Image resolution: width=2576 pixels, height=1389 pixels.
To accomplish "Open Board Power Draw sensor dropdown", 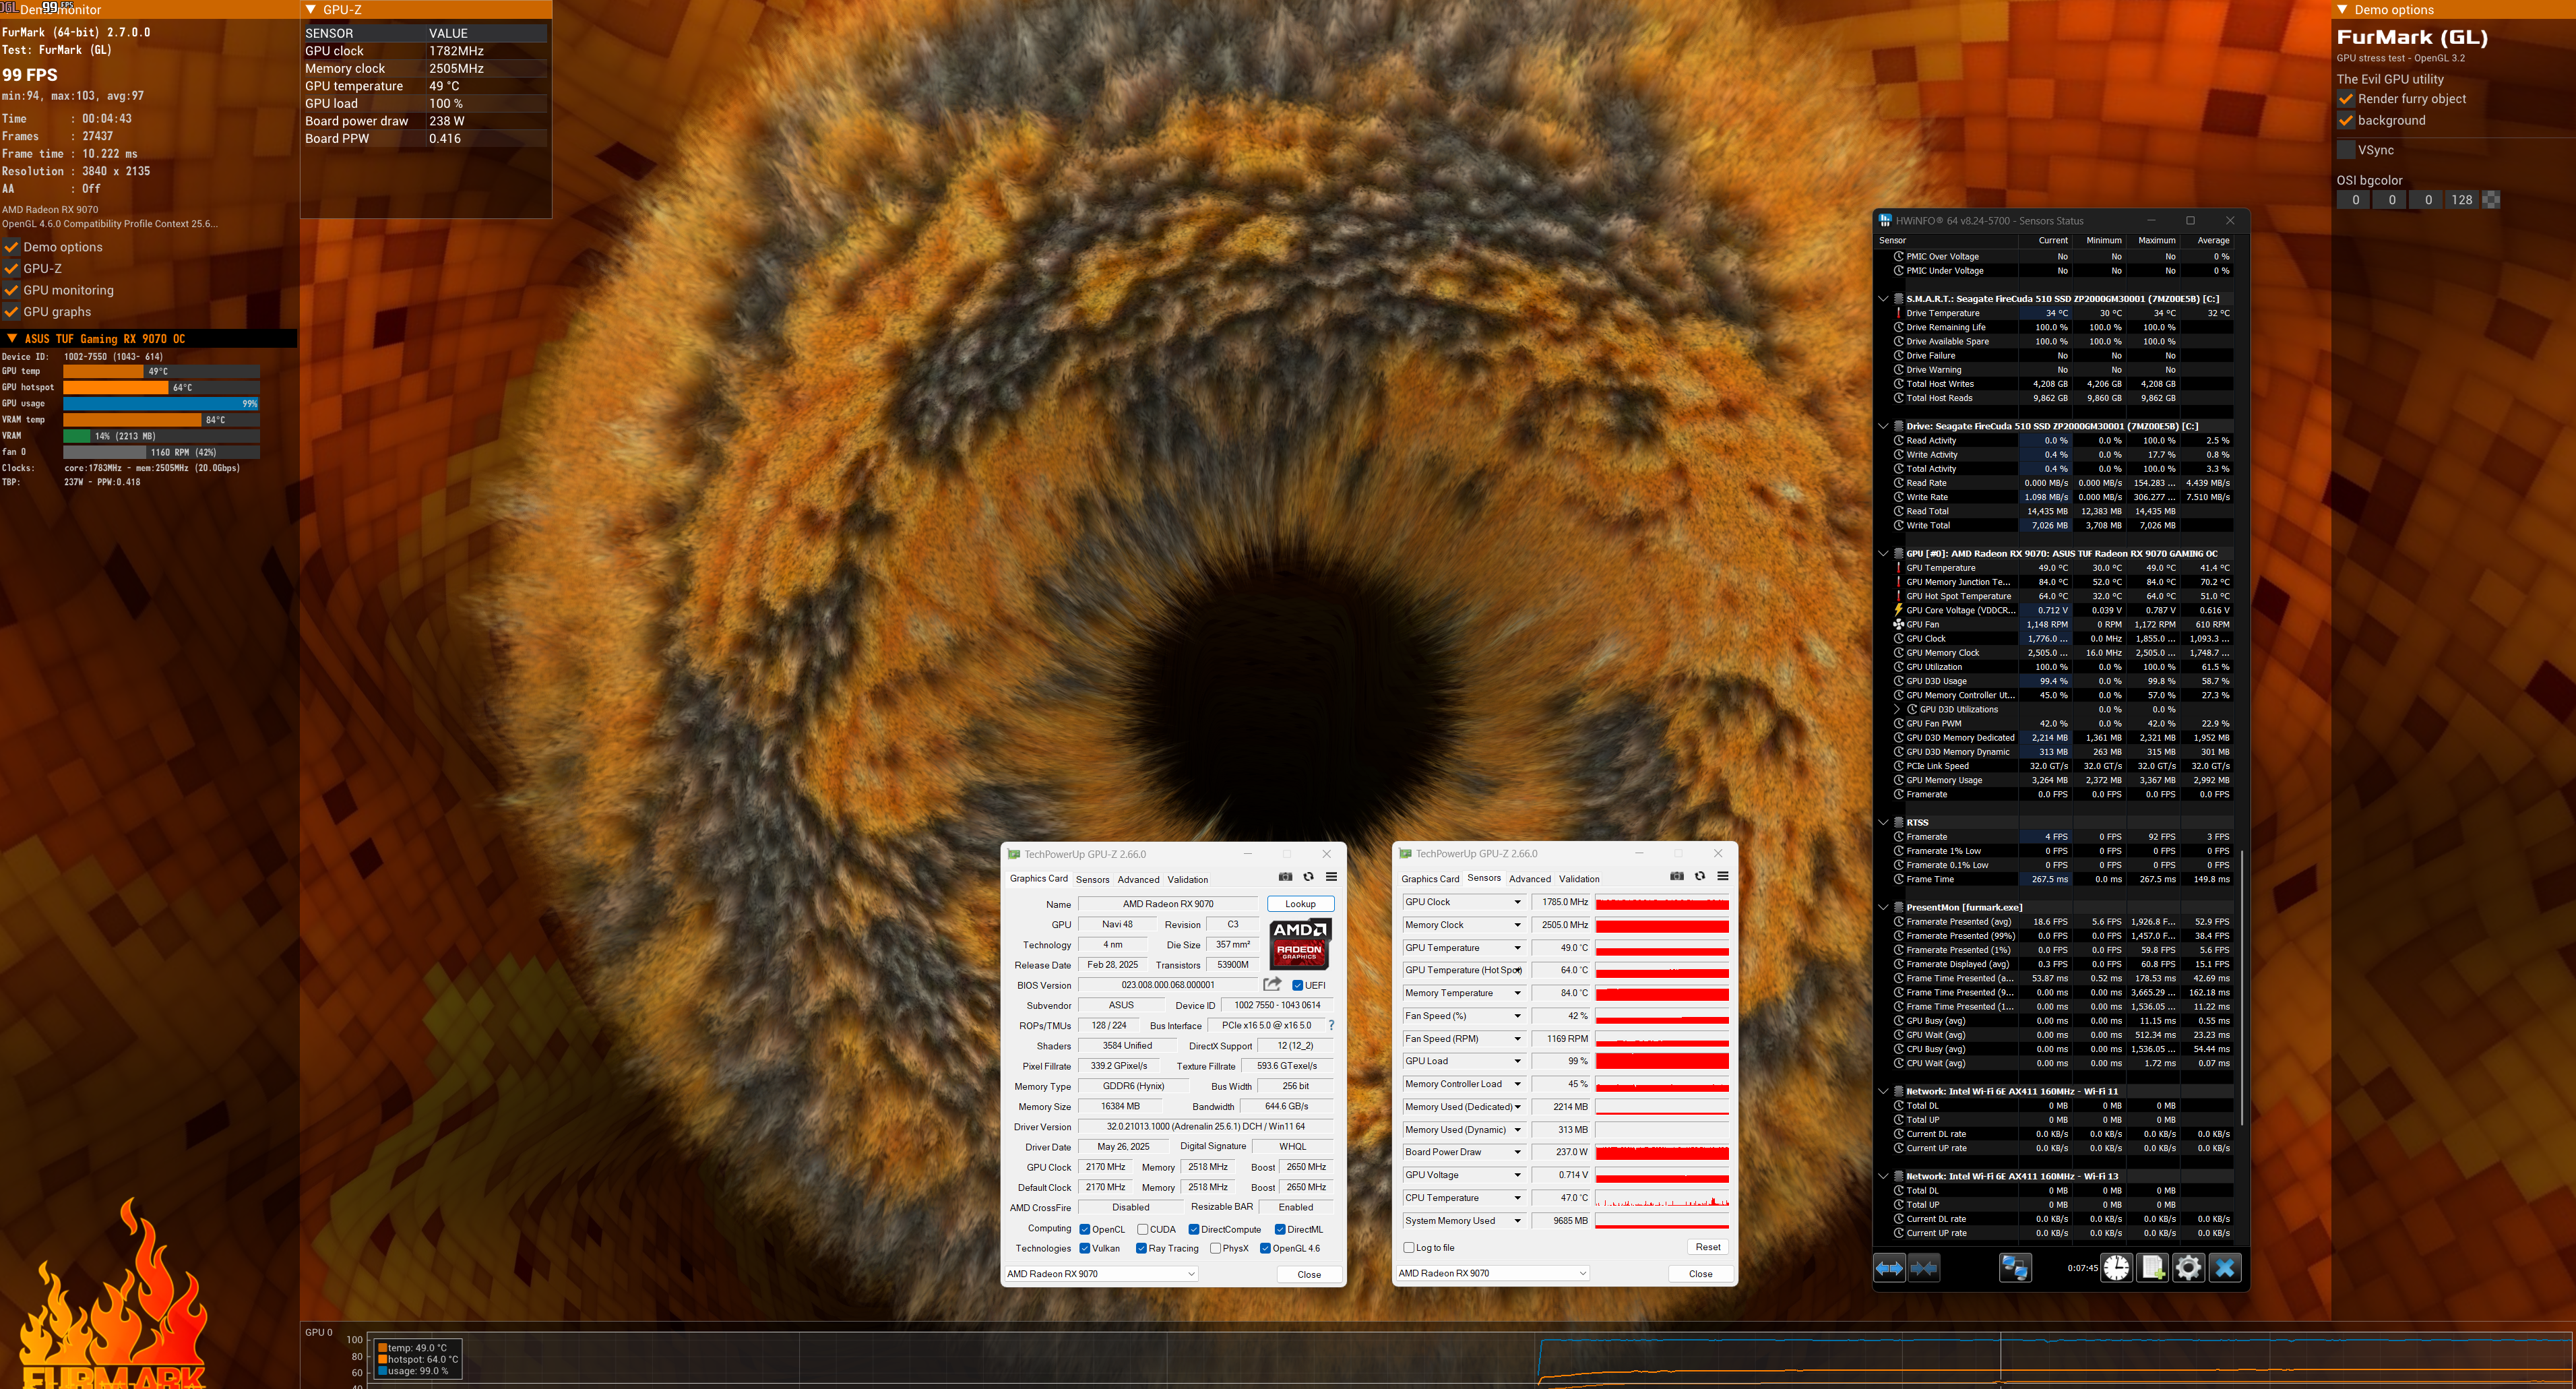I will point(1517,1152).
